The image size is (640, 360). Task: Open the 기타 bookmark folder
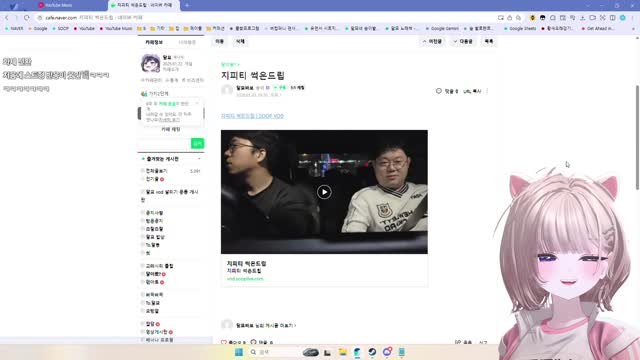pyautogui.click(x=158, y=29)
